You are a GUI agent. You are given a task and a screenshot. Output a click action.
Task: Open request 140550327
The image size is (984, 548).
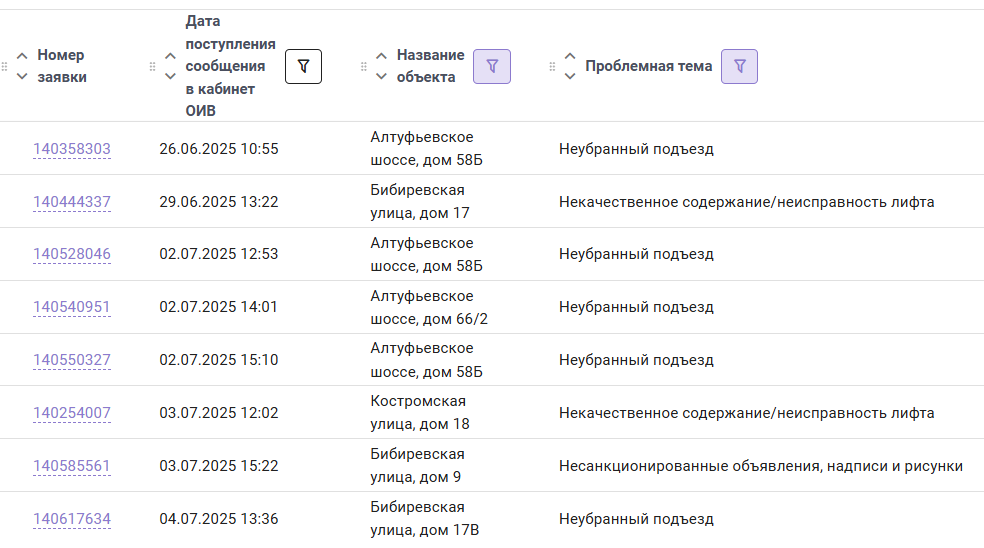[72, 360]
